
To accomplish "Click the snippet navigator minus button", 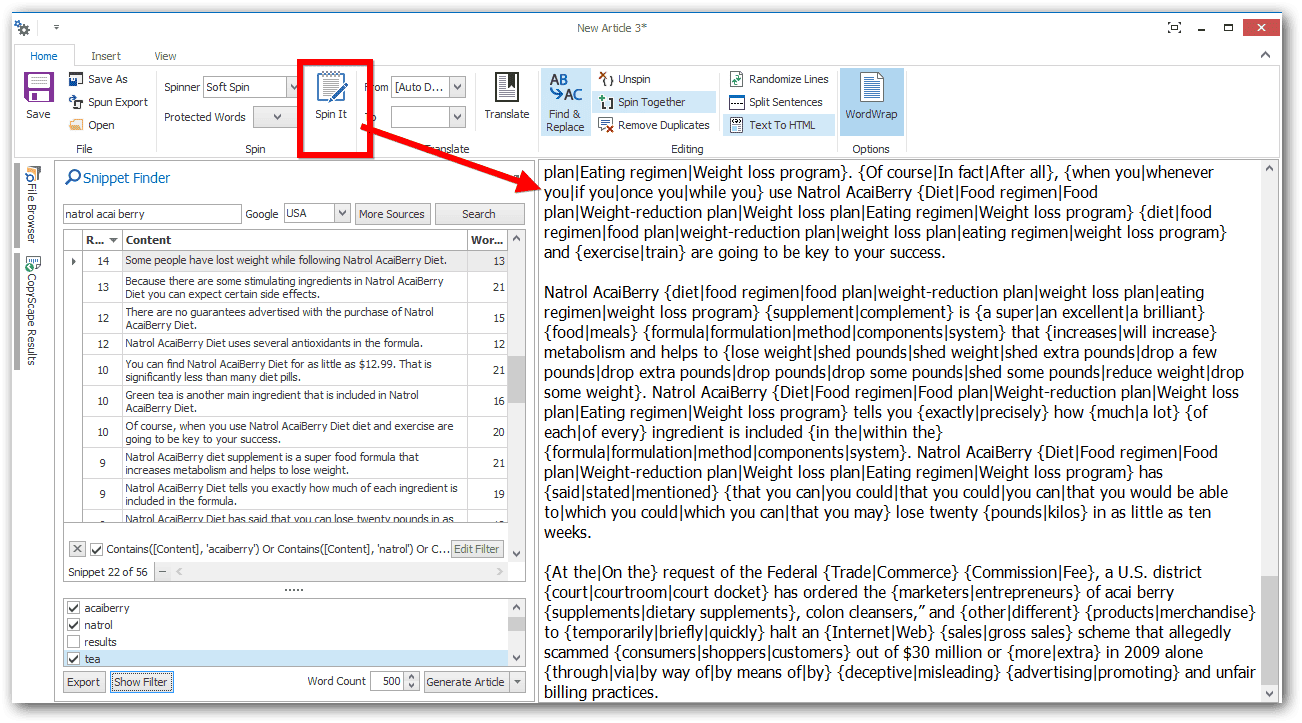I will coord(163,572).
